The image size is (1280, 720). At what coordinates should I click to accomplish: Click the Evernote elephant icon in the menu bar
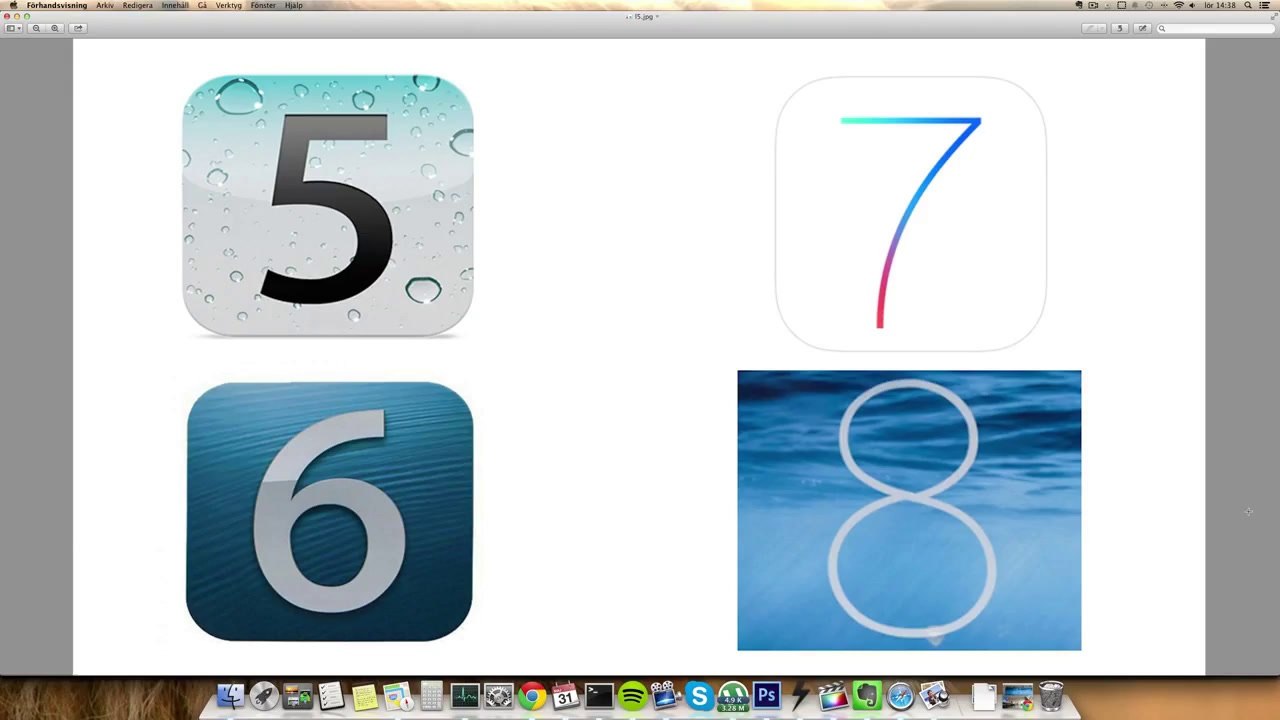click(1080, 5)
